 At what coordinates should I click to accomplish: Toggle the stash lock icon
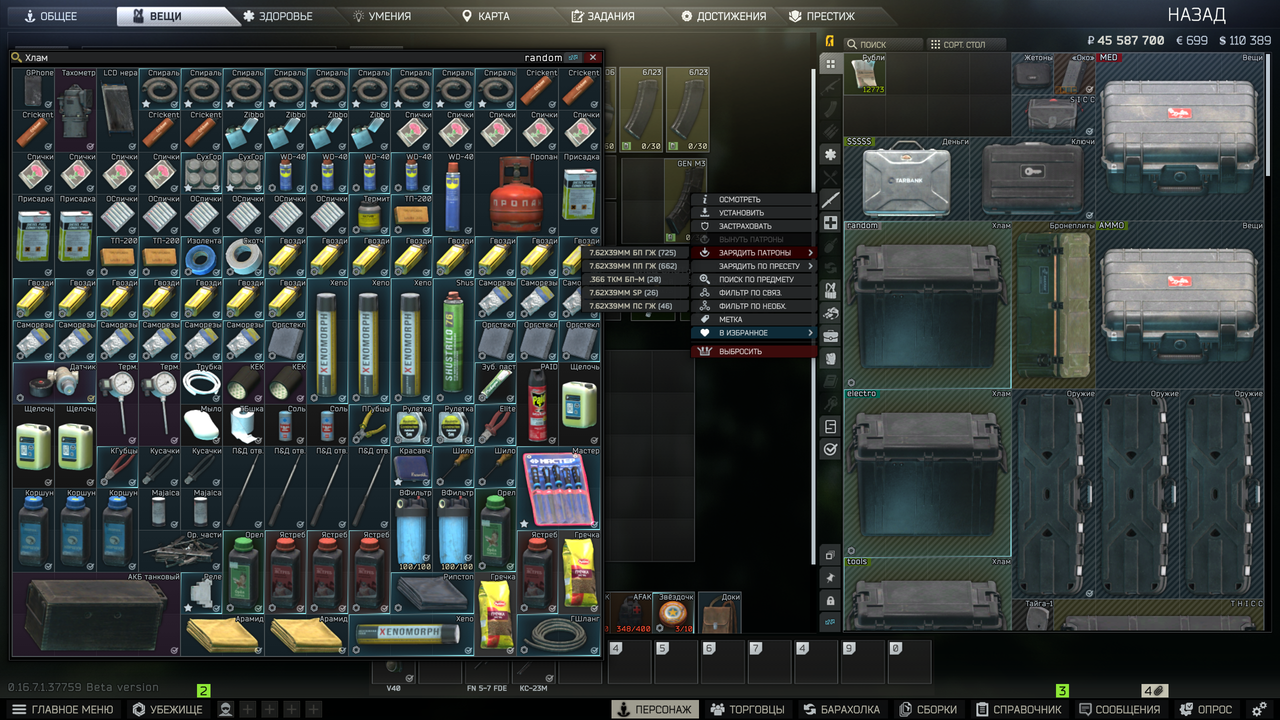coord(830,600)
